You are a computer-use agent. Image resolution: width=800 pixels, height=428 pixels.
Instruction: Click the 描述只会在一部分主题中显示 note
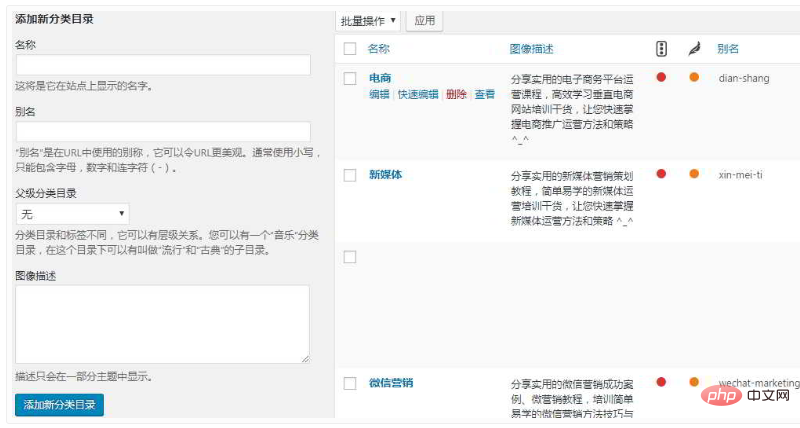(84, 377)
